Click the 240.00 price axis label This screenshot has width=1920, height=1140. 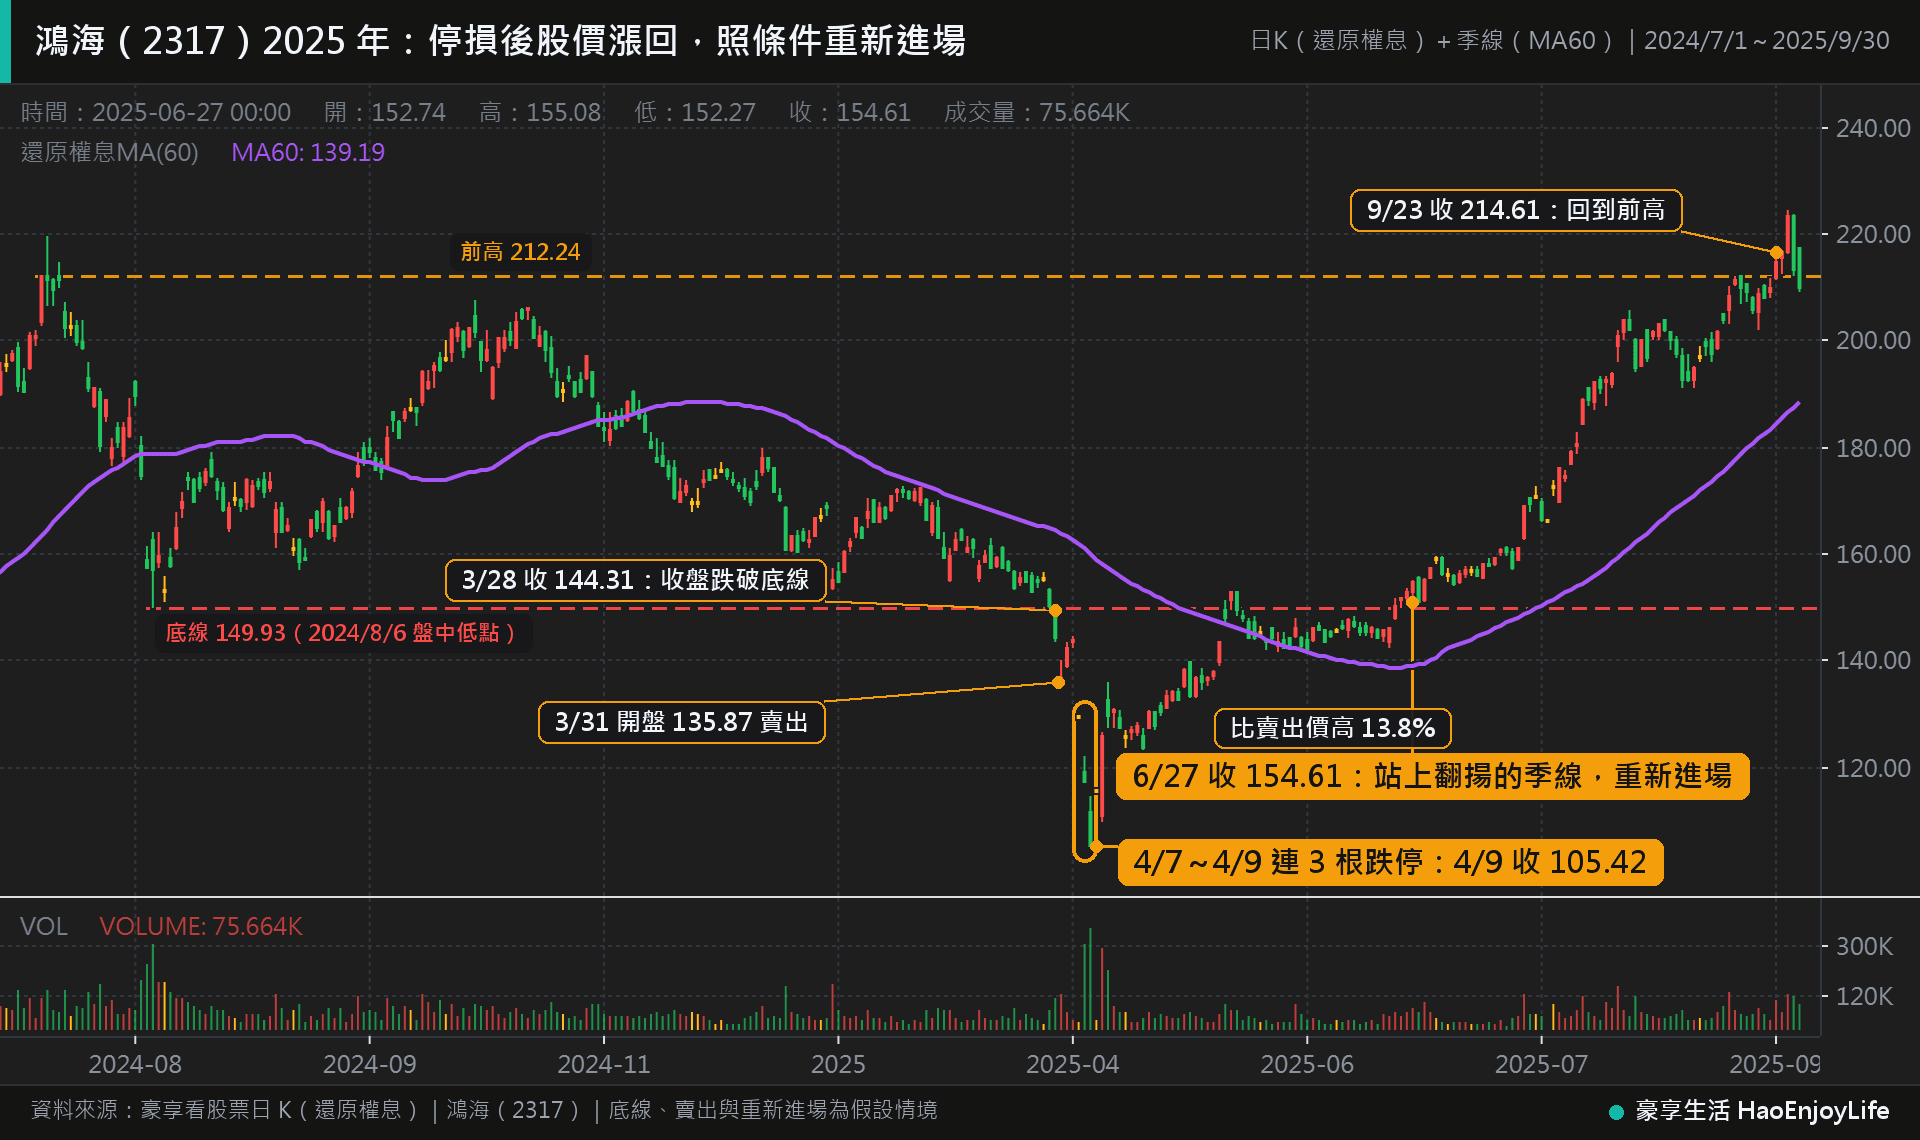point(1873,128)
